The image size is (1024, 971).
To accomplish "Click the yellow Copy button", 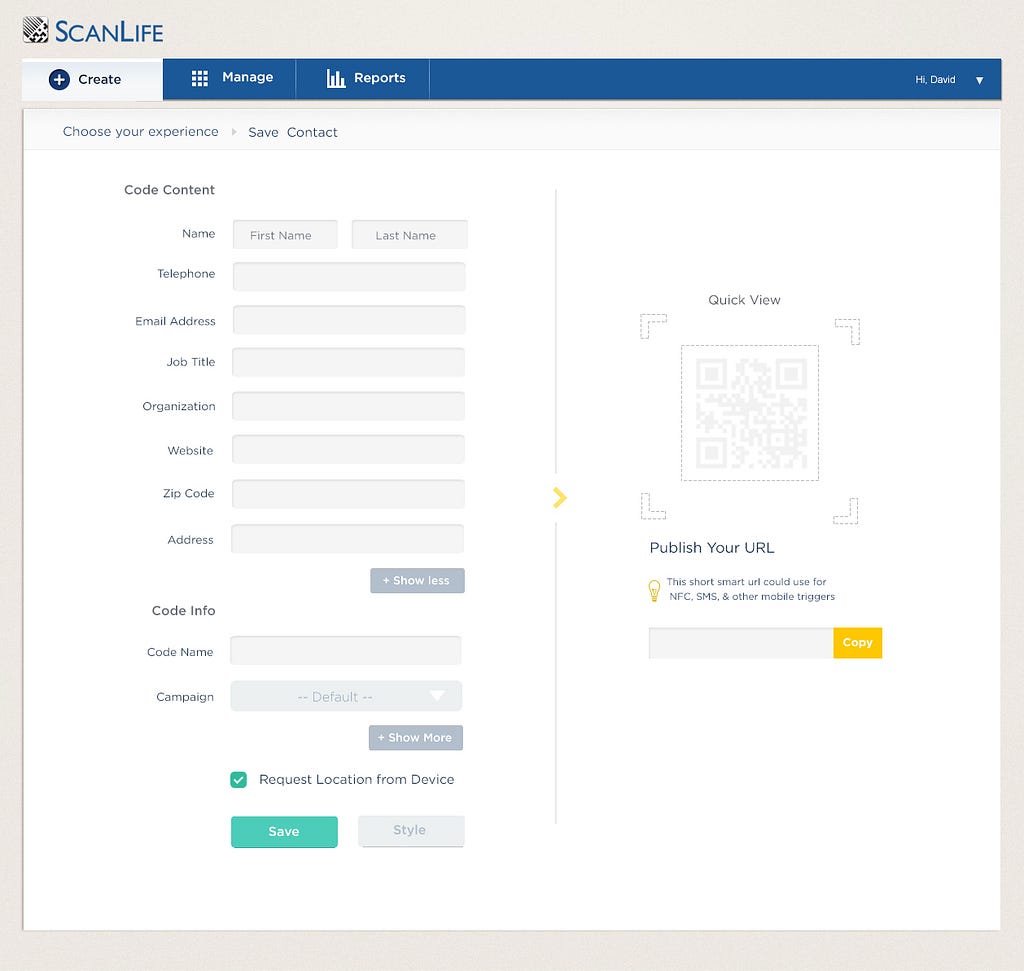I will coord(857,643).
